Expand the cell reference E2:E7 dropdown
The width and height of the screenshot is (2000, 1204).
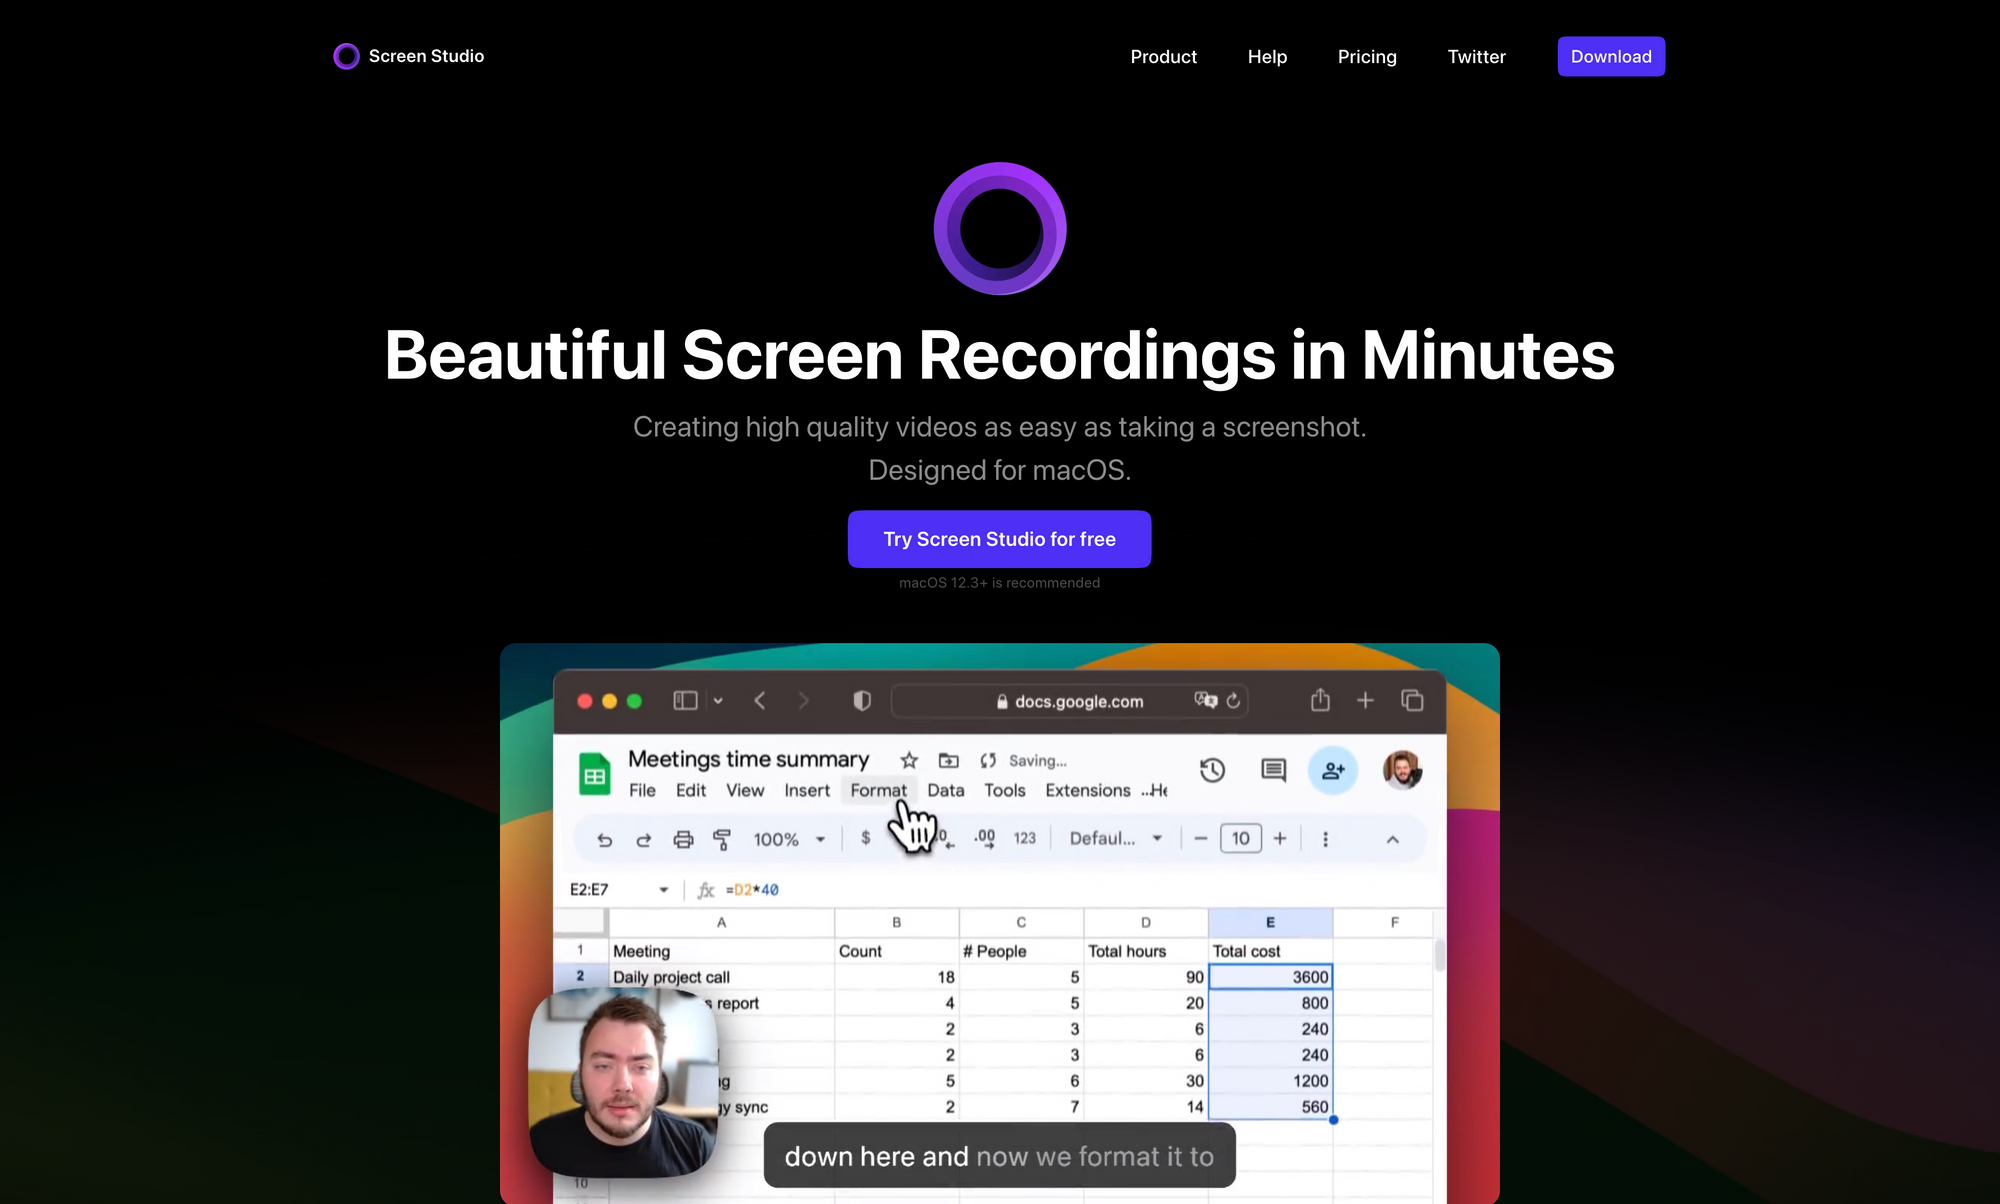click(x=659, y=888)
